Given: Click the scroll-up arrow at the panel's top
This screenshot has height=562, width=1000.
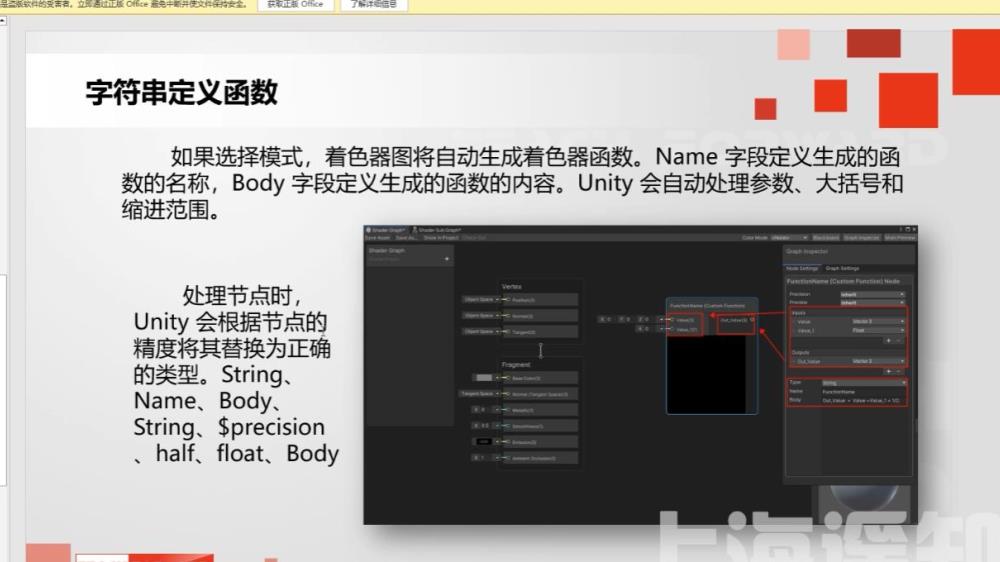Looking at the screenshot, I should pyautogui.click(x=3, y=21).
